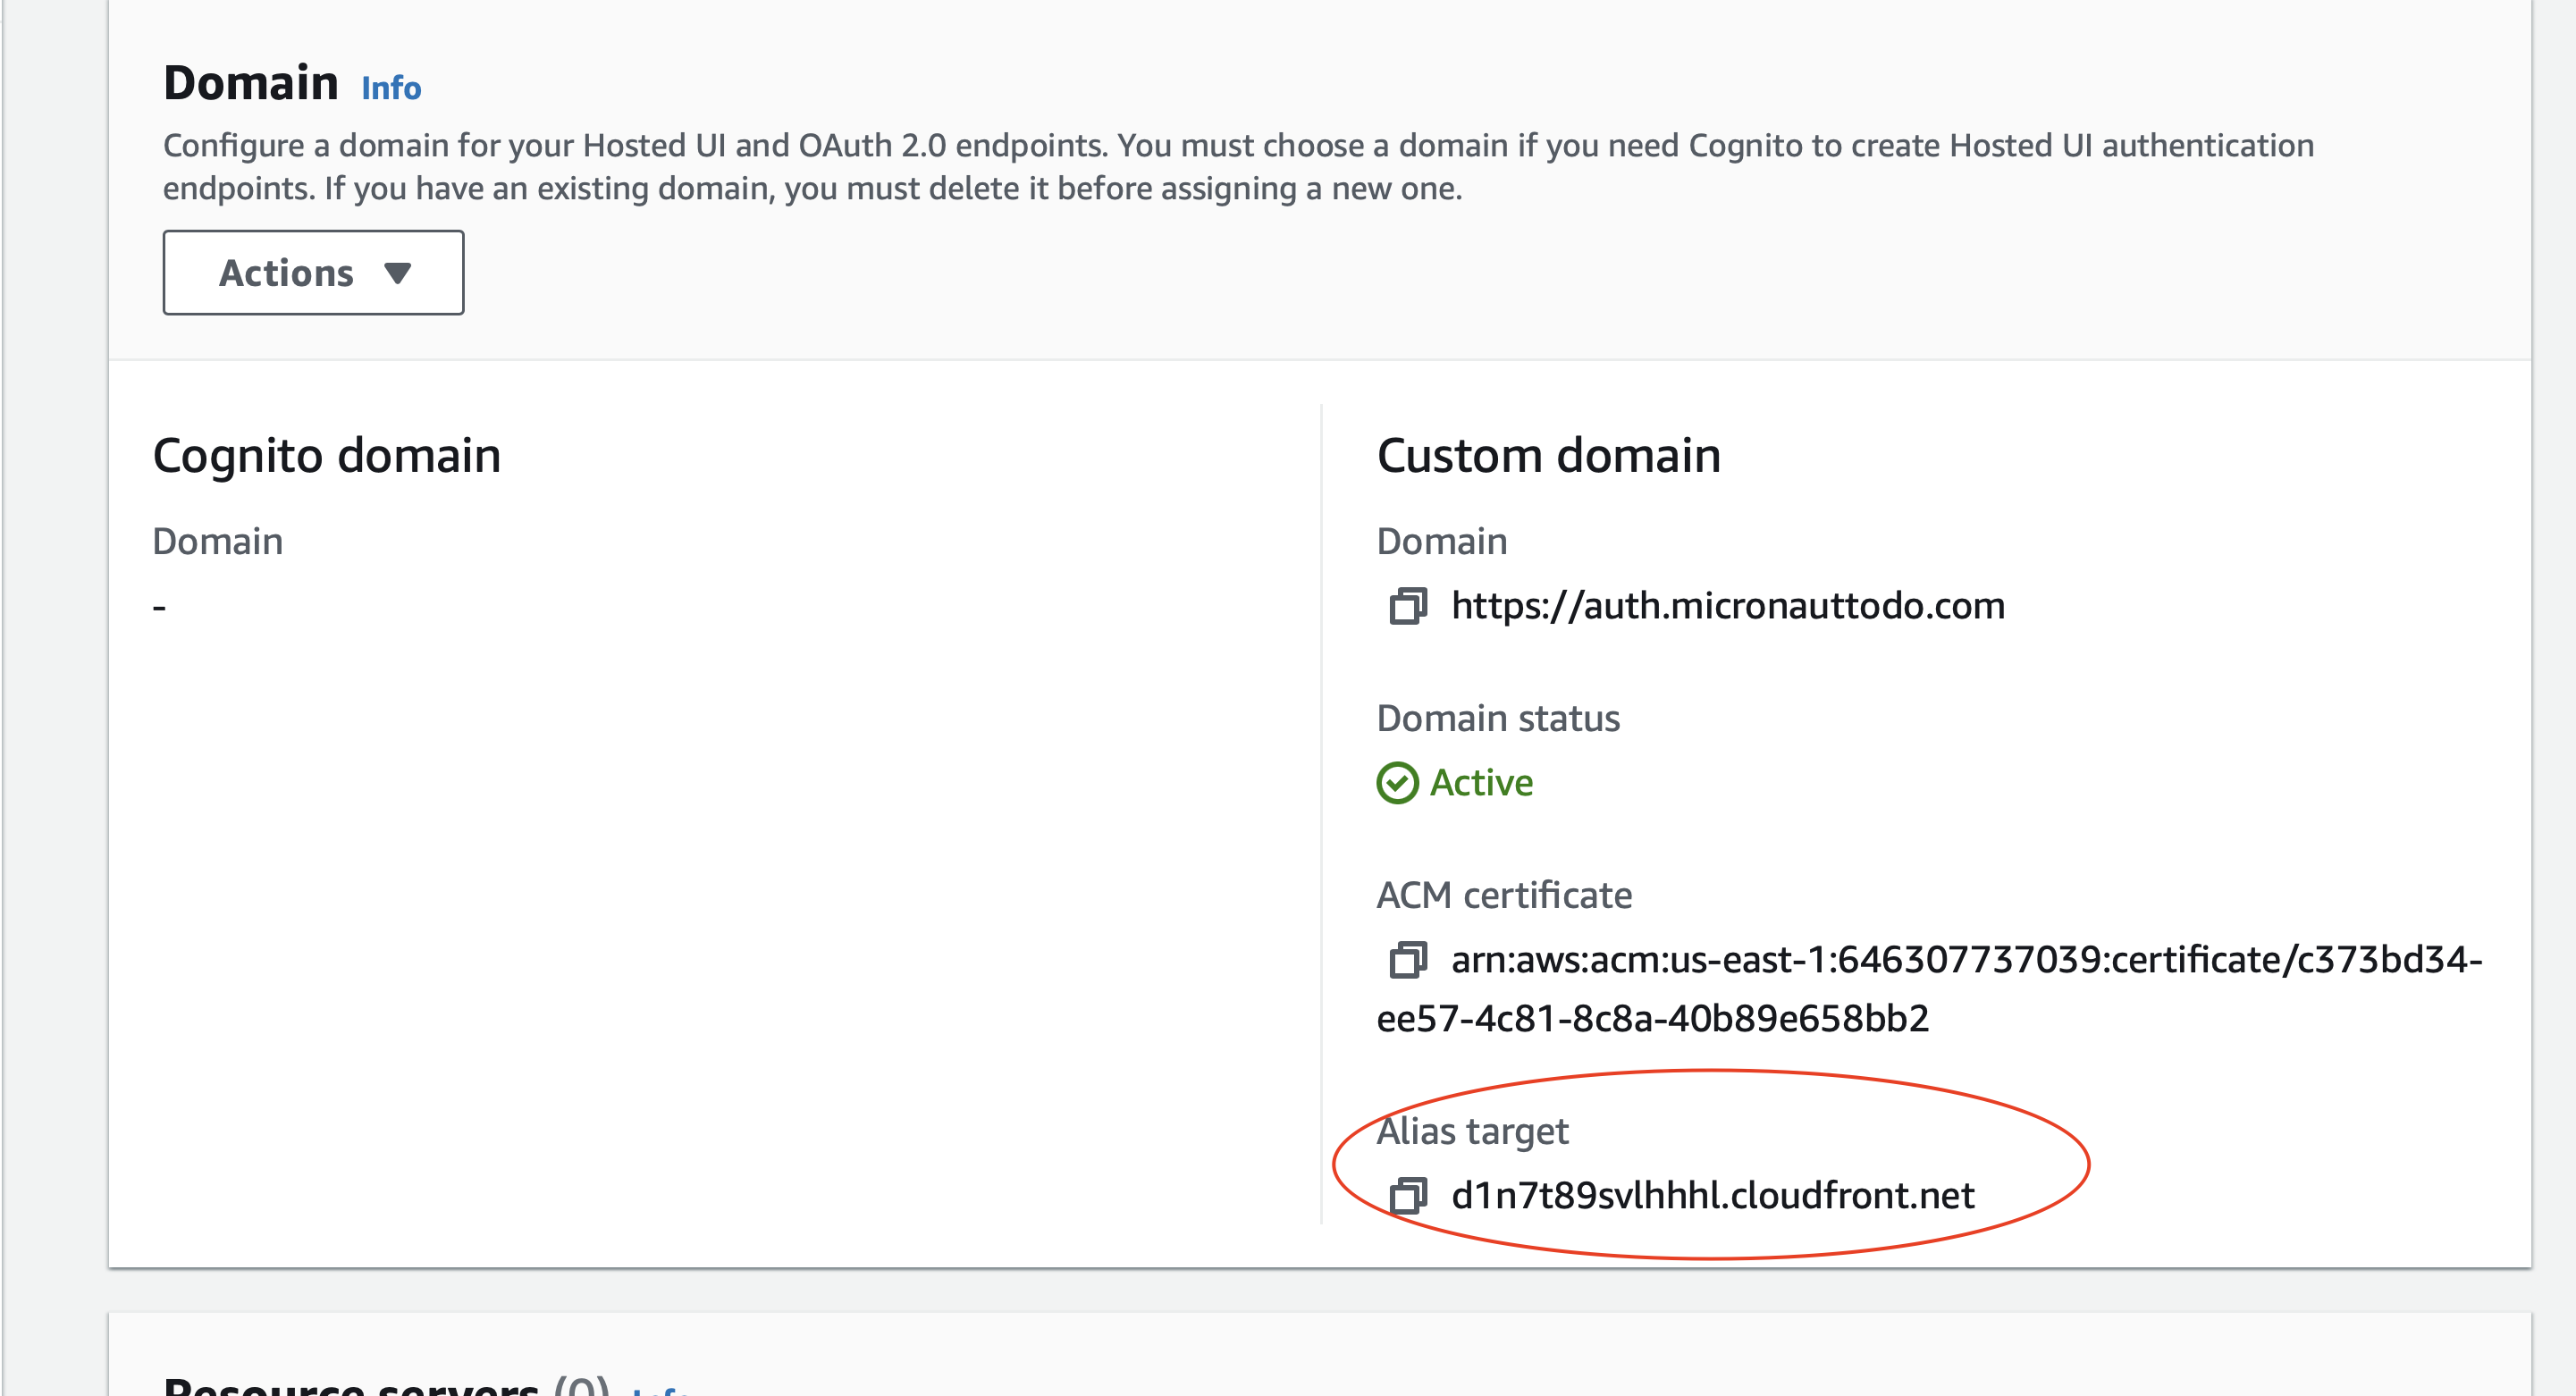Copy the auth.micronauttodo.com domain URL
2576x1396 pixels.
pyautogui.click(x=1407, y=606)
